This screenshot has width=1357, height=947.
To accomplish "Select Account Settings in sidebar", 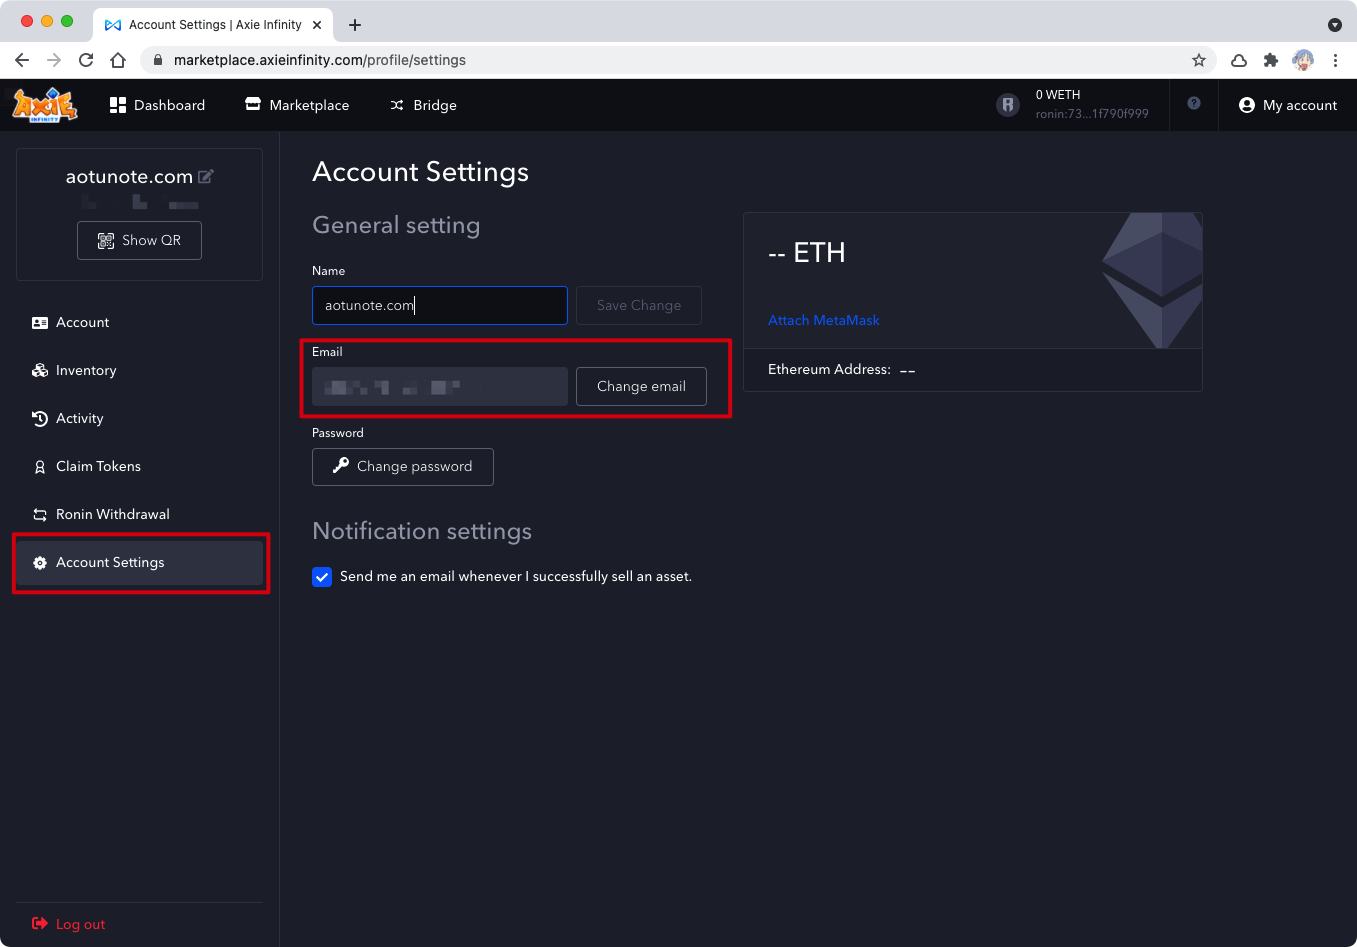I will (139, 562).
